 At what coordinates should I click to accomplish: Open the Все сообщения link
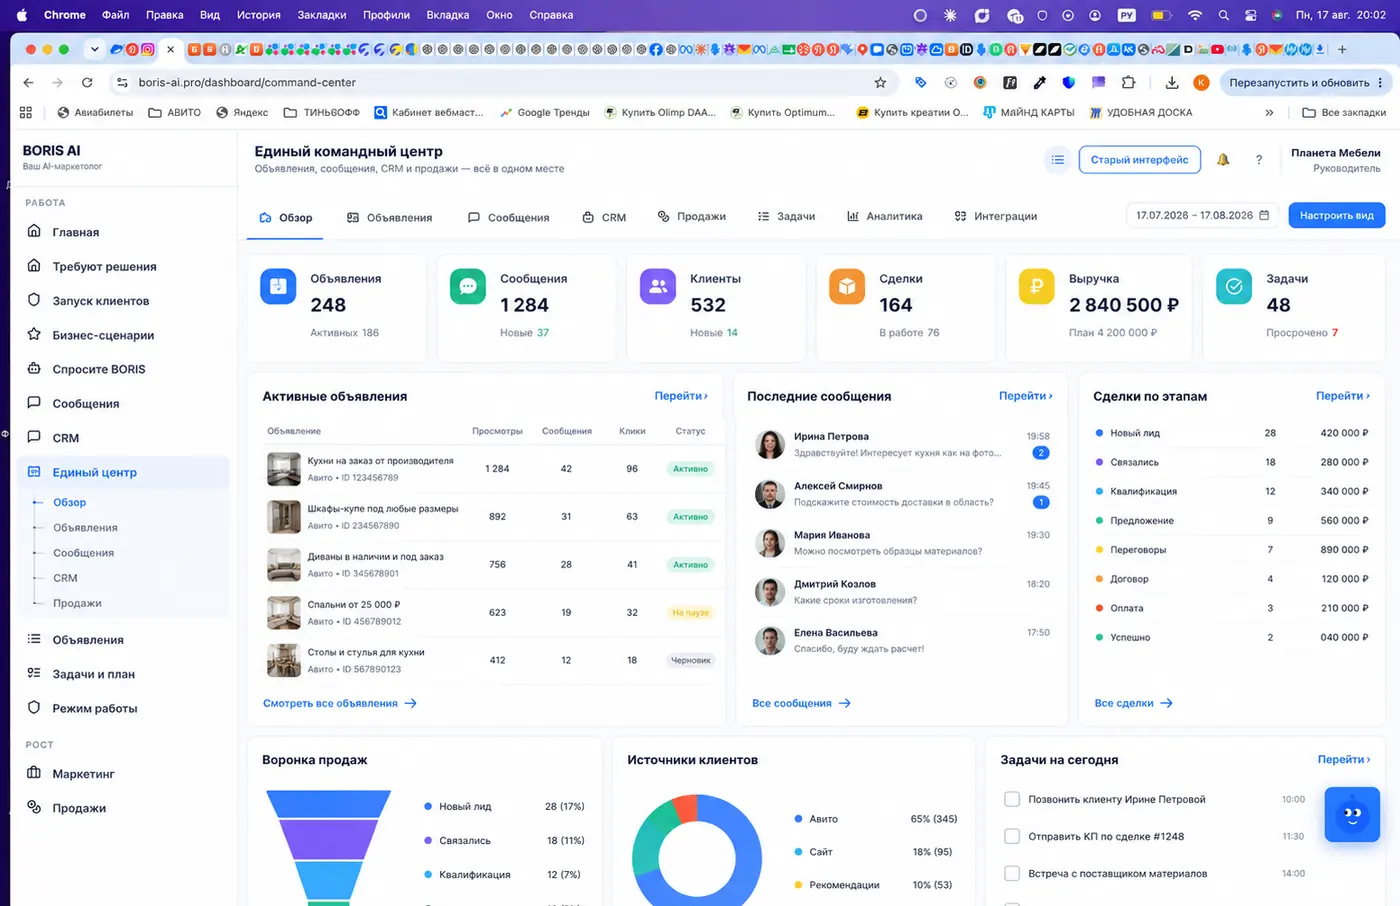tap(802, 703)
